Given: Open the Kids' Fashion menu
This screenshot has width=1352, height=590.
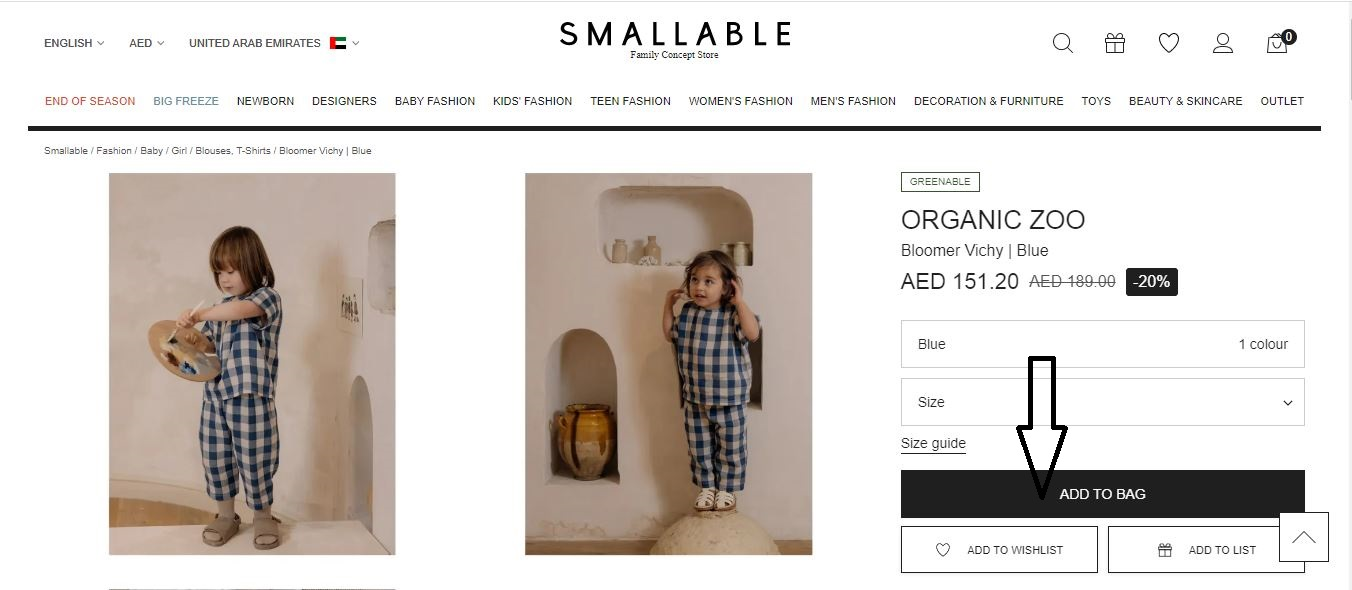Looking at the screenshot, I should pos(532,101).
